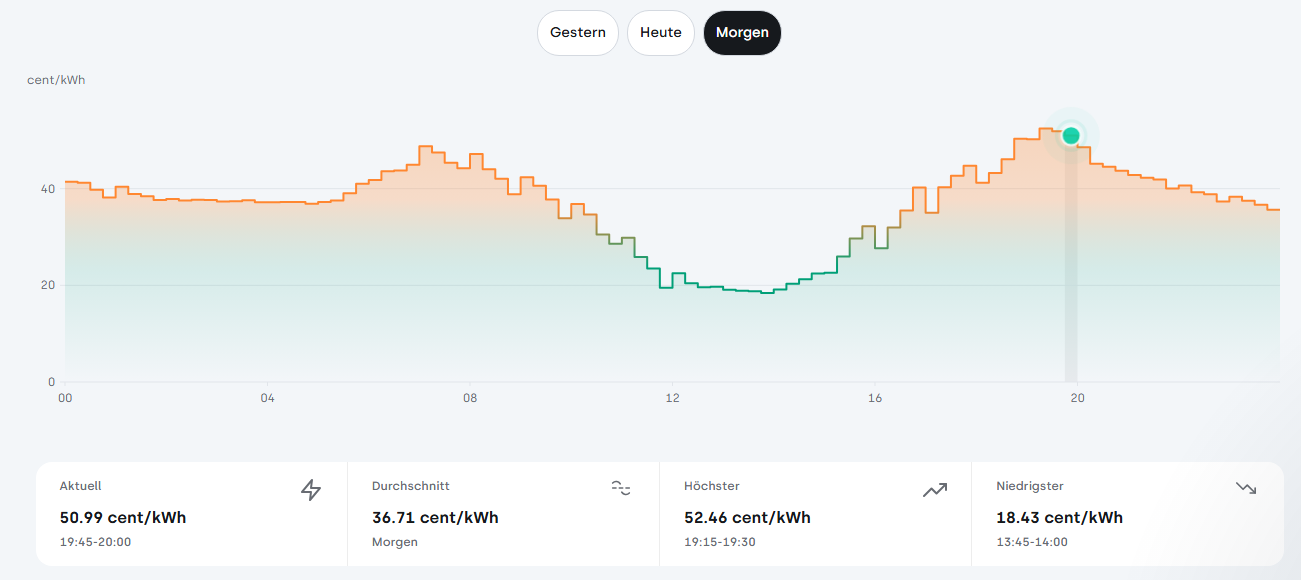The width and height of the screenshot is (1301, 580).
Task: Select the Gestern day button
Action: coord(578,33)
